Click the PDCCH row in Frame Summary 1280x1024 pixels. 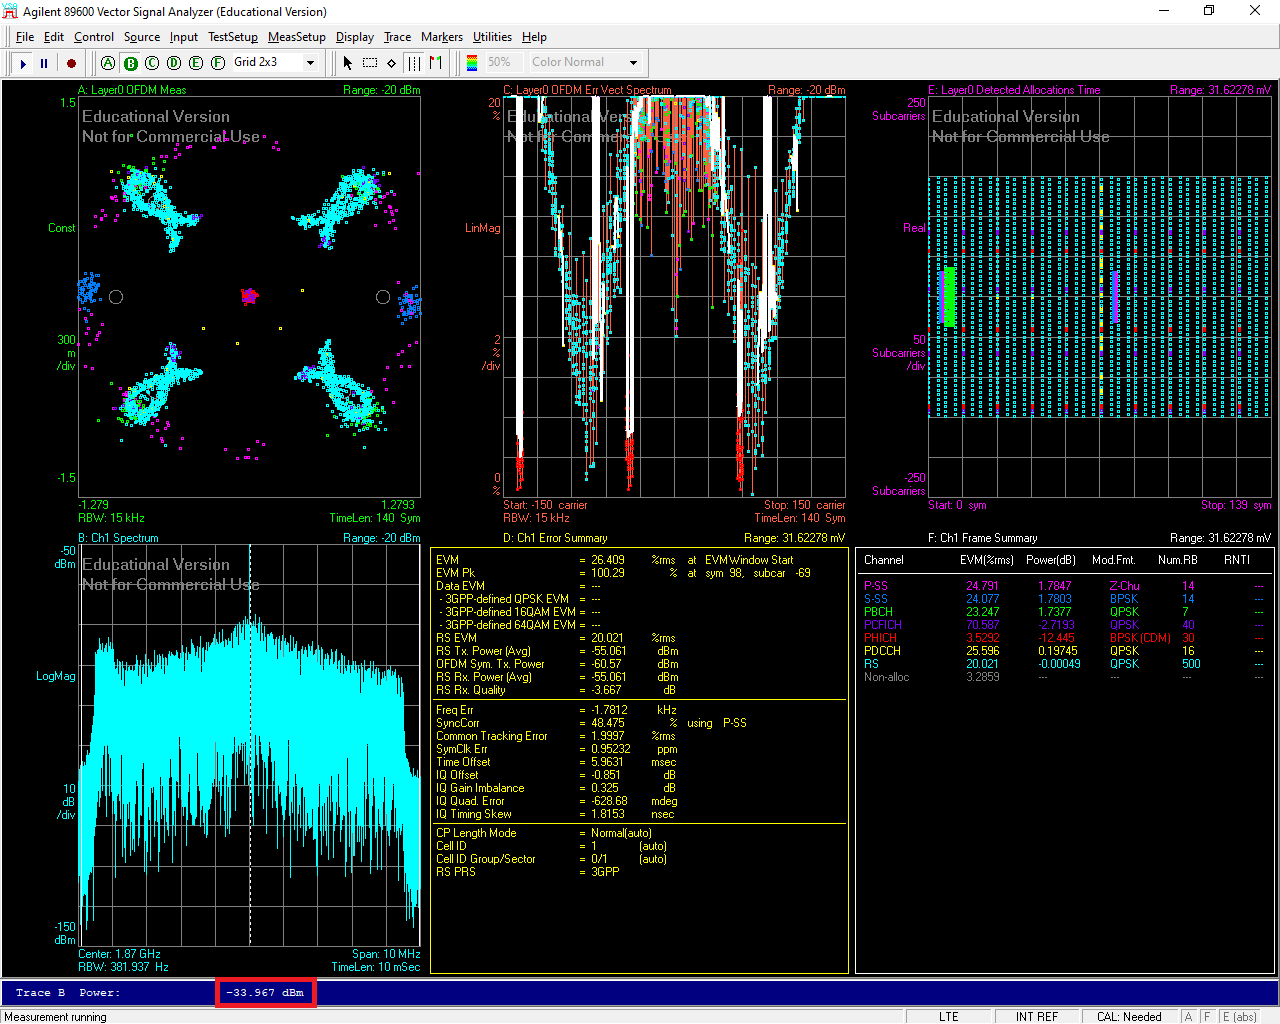click(x=1066, y=651)
